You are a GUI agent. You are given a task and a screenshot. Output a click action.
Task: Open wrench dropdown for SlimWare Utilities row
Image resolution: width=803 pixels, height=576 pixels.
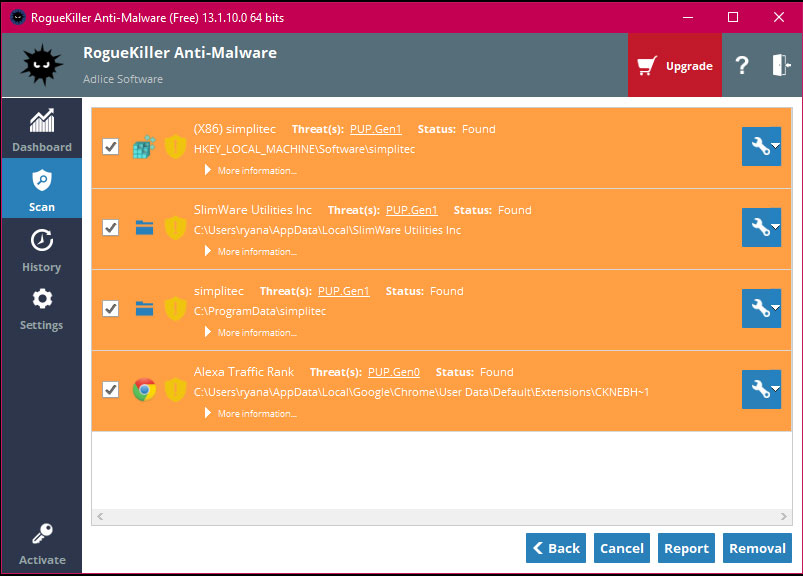tap(761, 227)
